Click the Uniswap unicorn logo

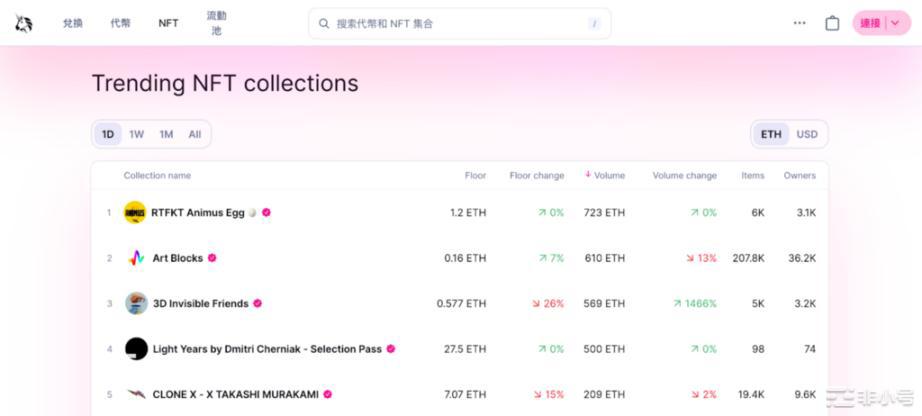pyautogui.click(x=23, y=23)
